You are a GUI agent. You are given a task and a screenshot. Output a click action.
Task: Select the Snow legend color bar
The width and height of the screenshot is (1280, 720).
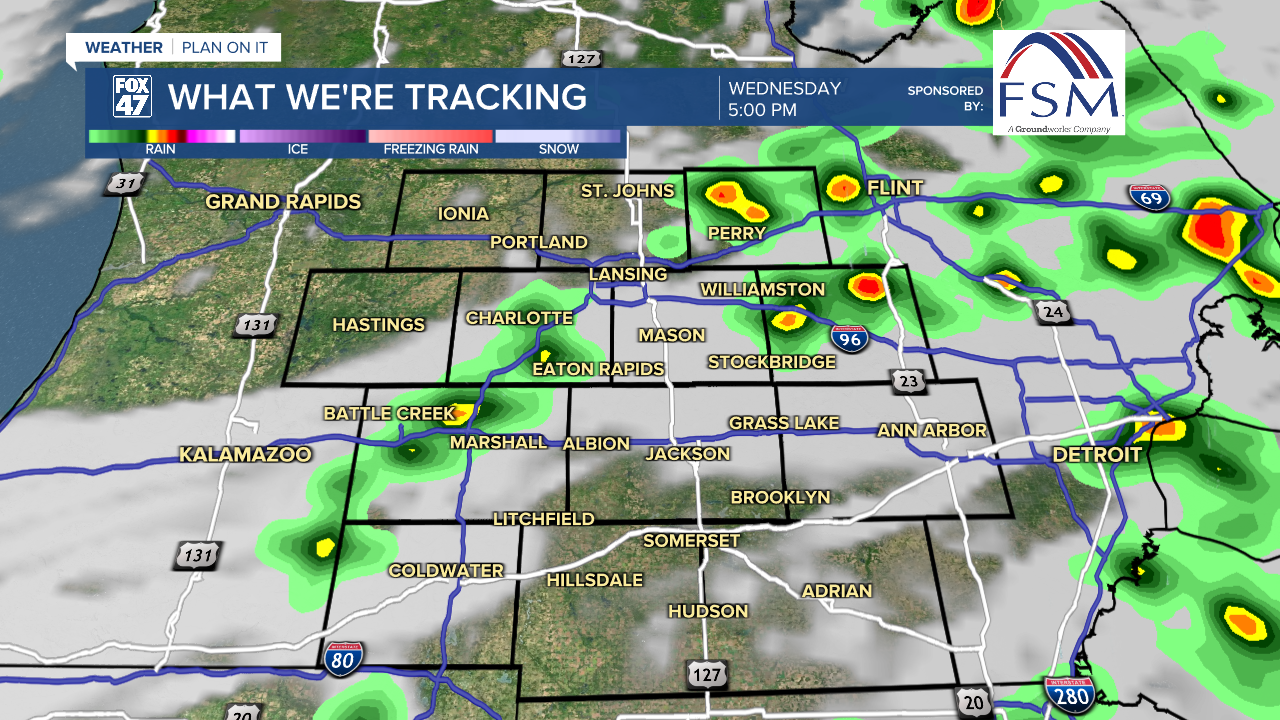click(x=558, y=137)
